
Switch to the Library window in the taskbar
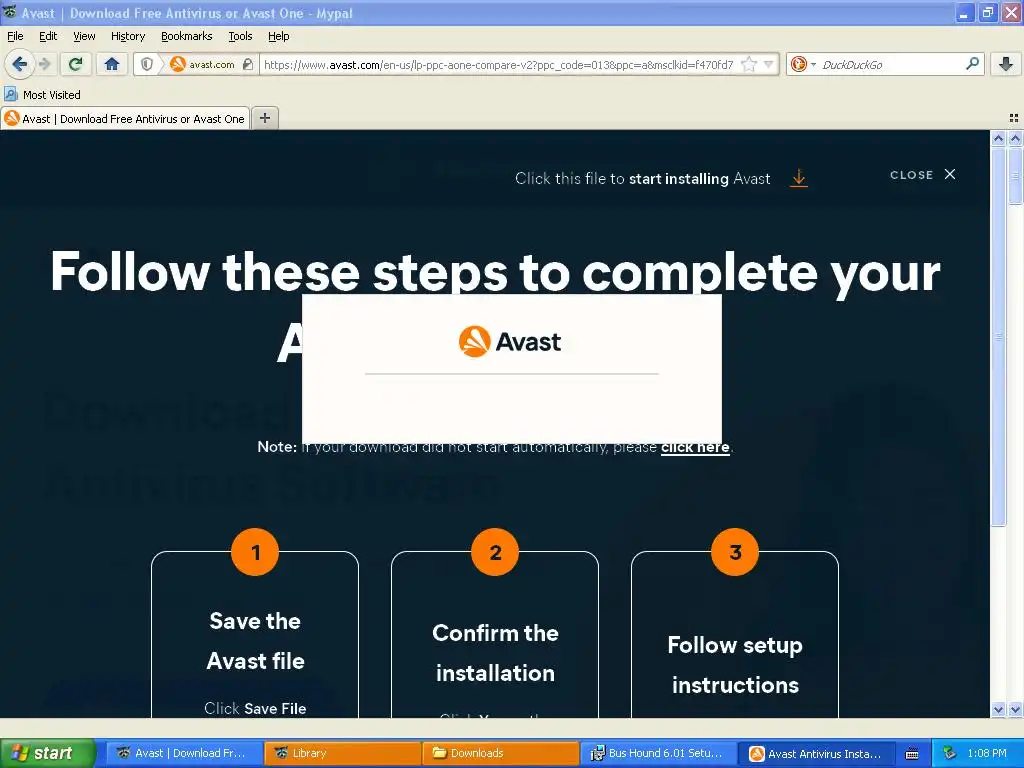pos(343,753)
